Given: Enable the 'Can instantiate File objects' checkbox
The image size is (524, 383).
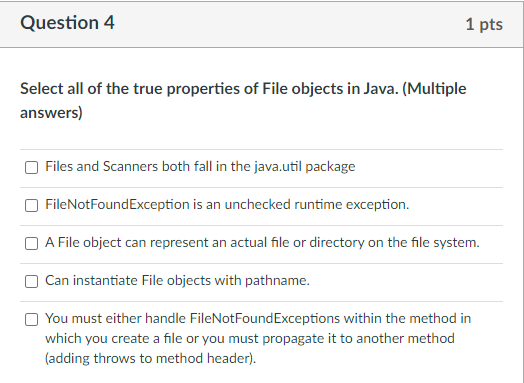Looking at the screenshot, I should pyautogui.click(x=31, y=281).
